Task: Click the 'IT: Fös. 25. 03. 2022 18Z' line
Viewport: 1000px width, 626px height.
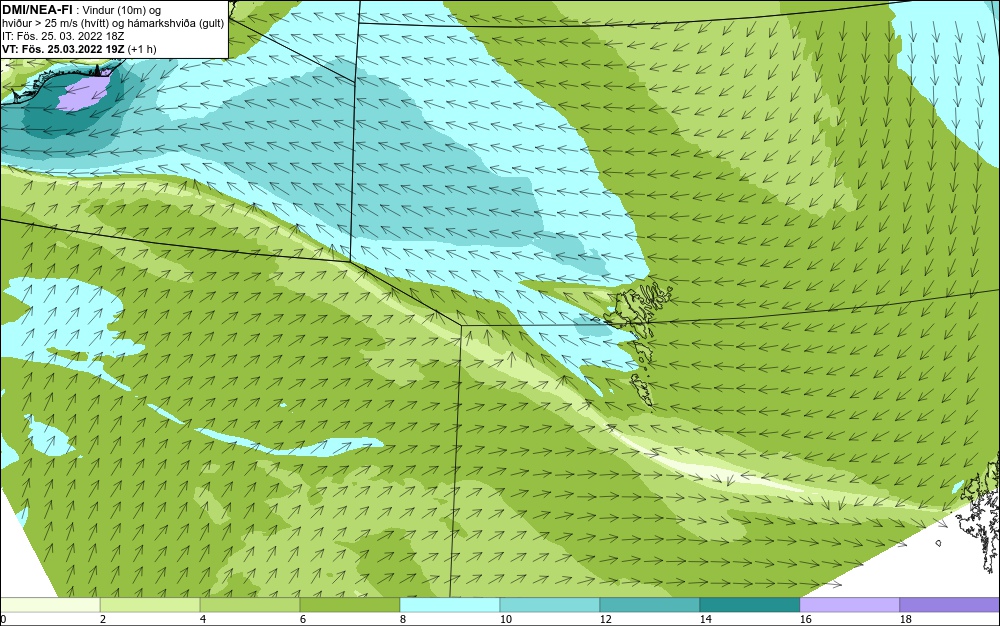Action: 63,36
